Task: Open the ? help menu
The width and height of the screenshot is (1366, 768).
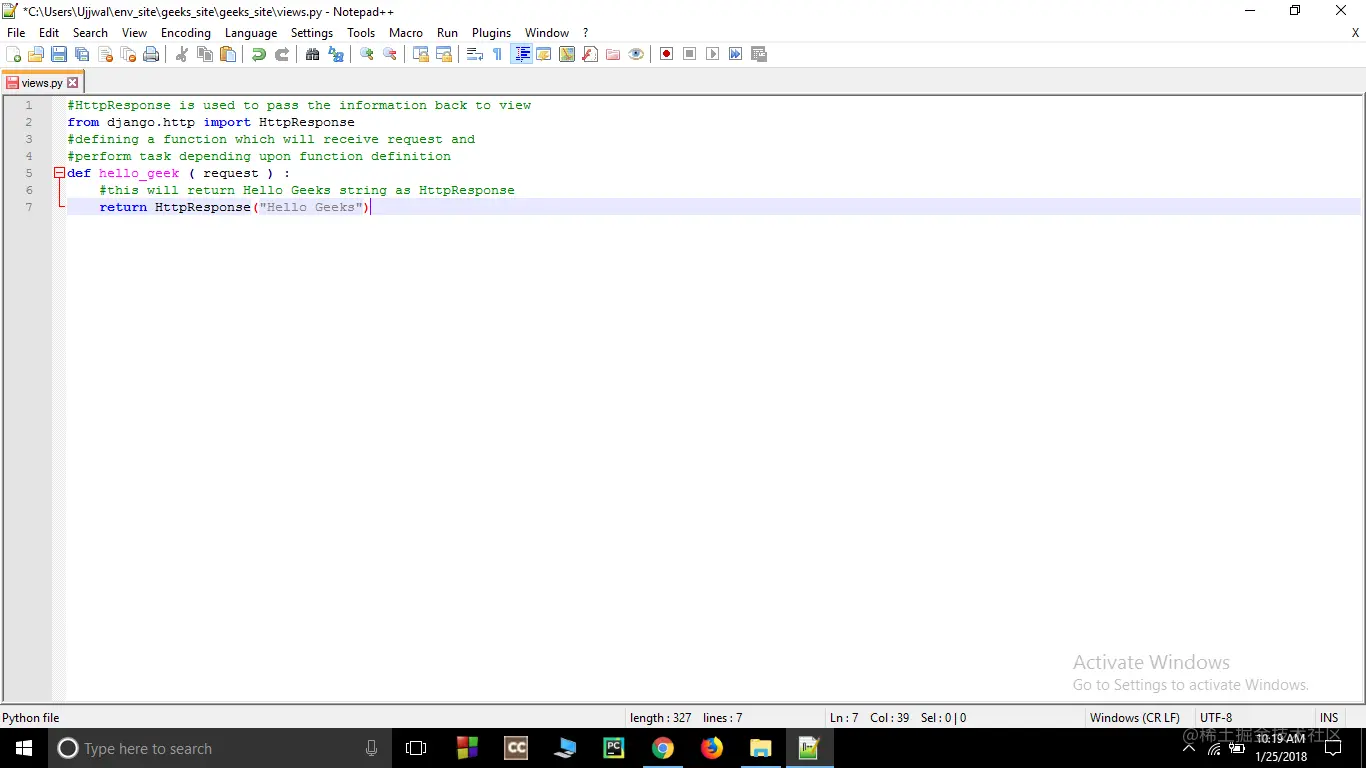Action: point(586,32)
